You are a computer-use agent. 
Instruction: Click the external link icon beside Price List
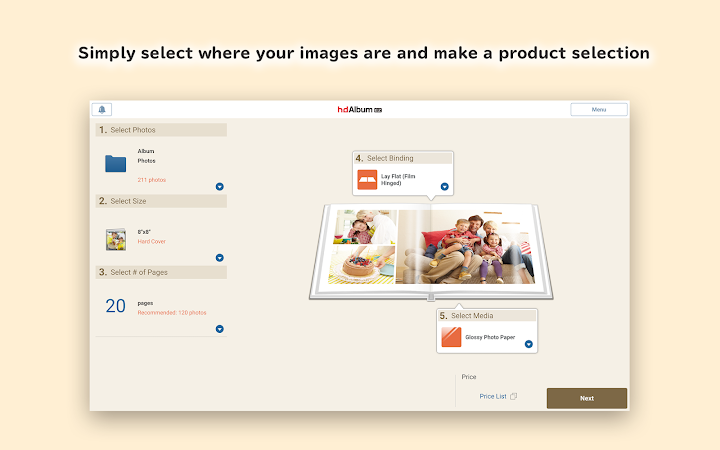513,396
